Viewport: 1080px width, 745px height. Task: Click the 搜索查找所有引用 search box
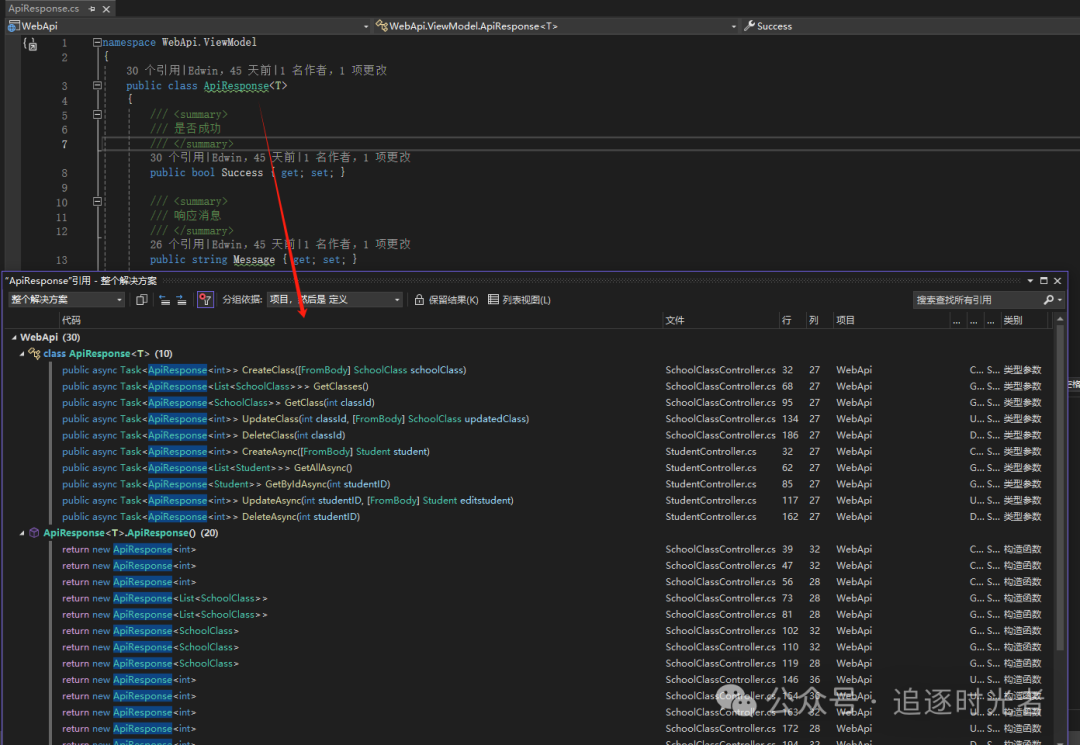(x=977, y=300)
